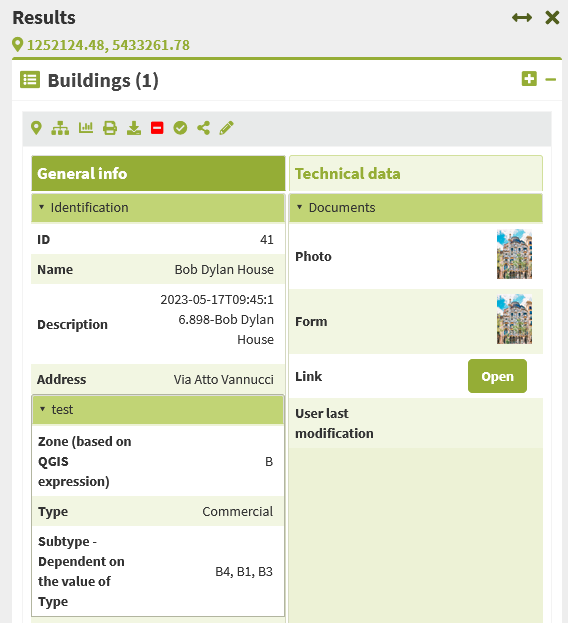Click the Results panel title
The image size is (568, 623).
coord(44,17)
